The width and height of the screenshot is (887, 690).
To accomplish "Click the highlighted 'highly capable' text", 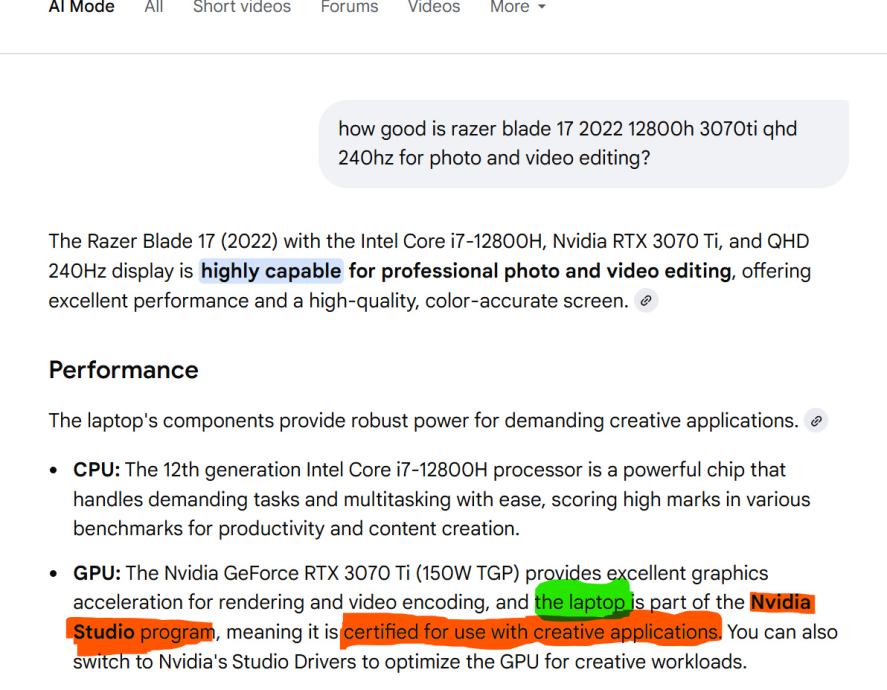I will point(271,271).
